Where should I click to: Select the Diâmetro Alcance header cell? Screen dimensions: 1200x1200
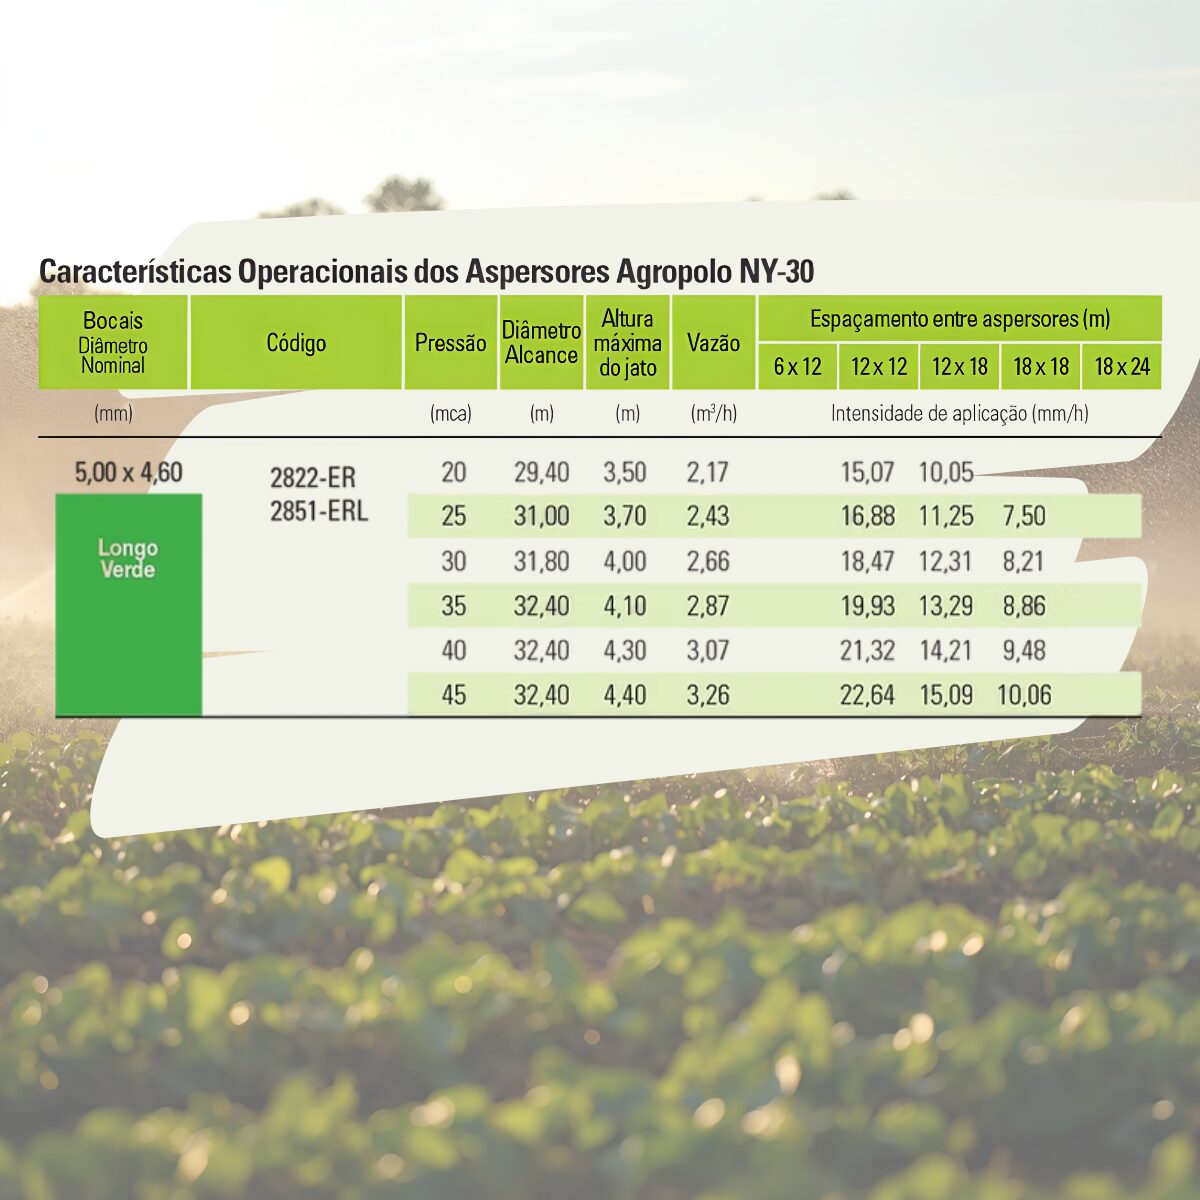click(x=541, y=343)
